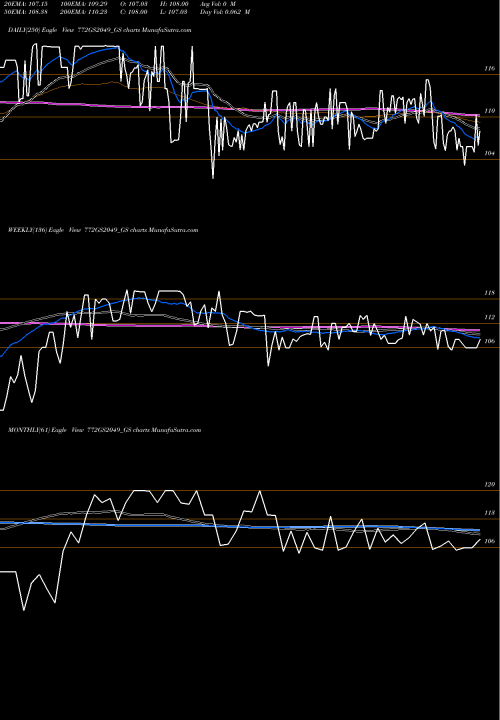Click the high price H: 108.00
The width and height of the screenshot is (500, 720).
coord(174,4)
